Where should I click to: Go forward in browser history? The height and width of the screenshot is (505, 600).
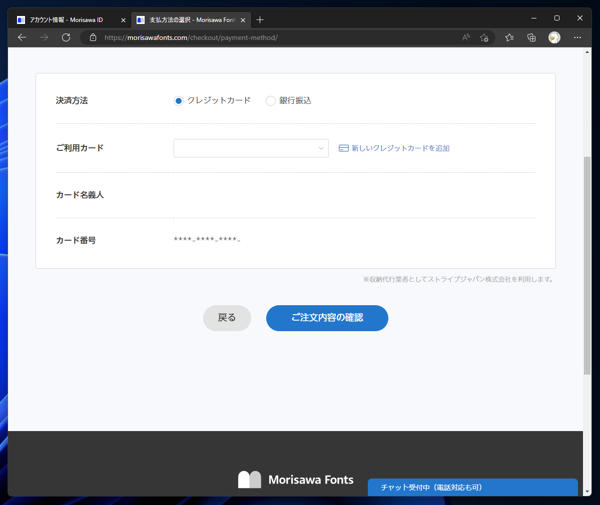(x=44, y=37)
